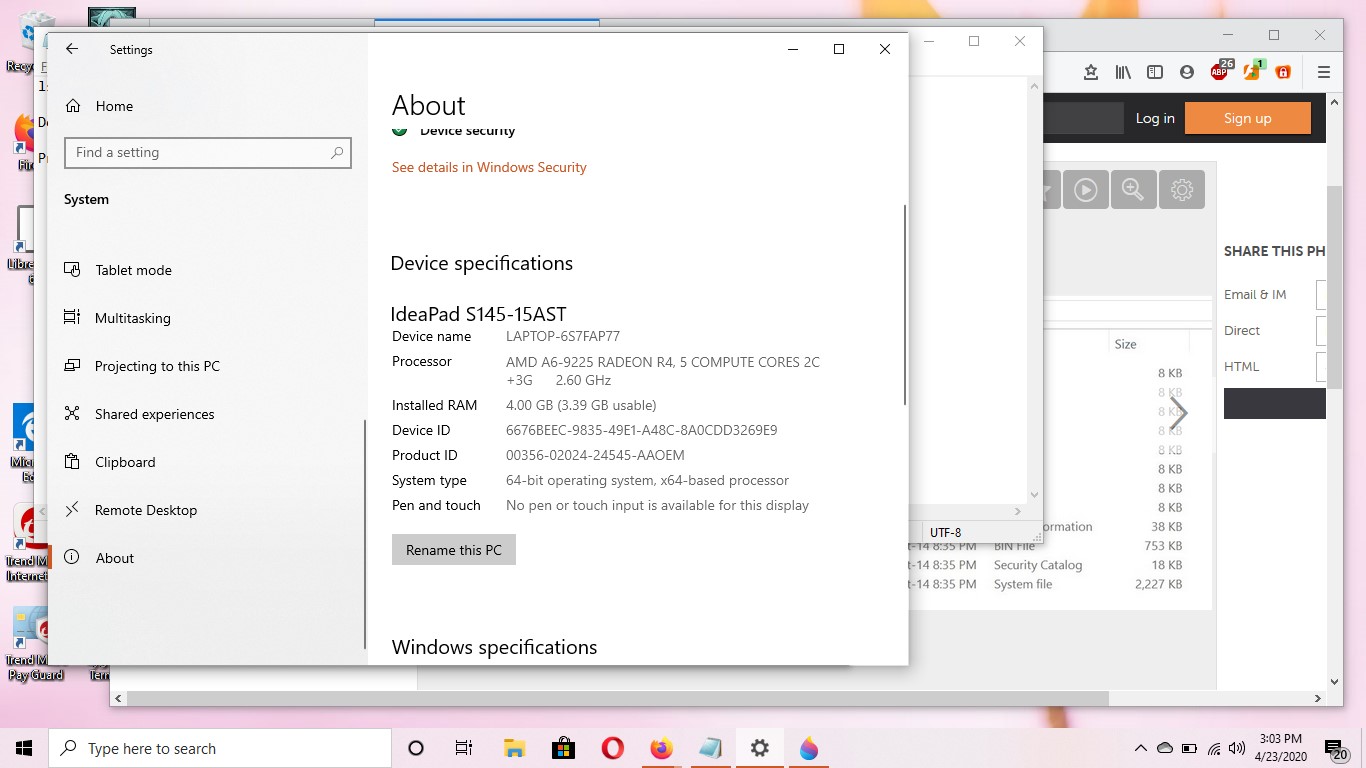The width and height of the screenshot is (1366, 768).
Task: Click Settings gear icon on taskbar
Action: point(759,748)
